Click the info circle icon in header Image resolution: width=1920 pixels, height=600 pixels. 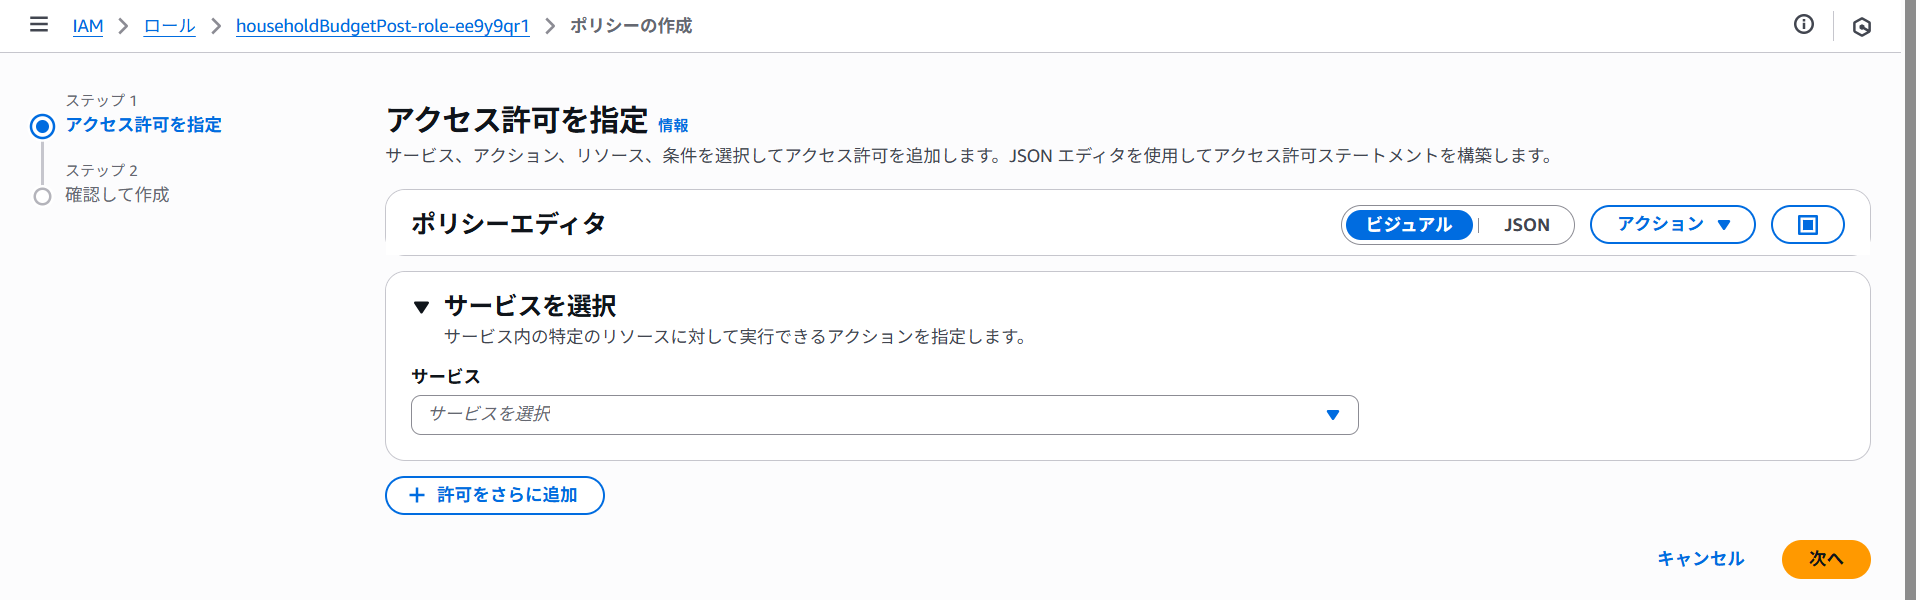click(x=1803, y=25)
